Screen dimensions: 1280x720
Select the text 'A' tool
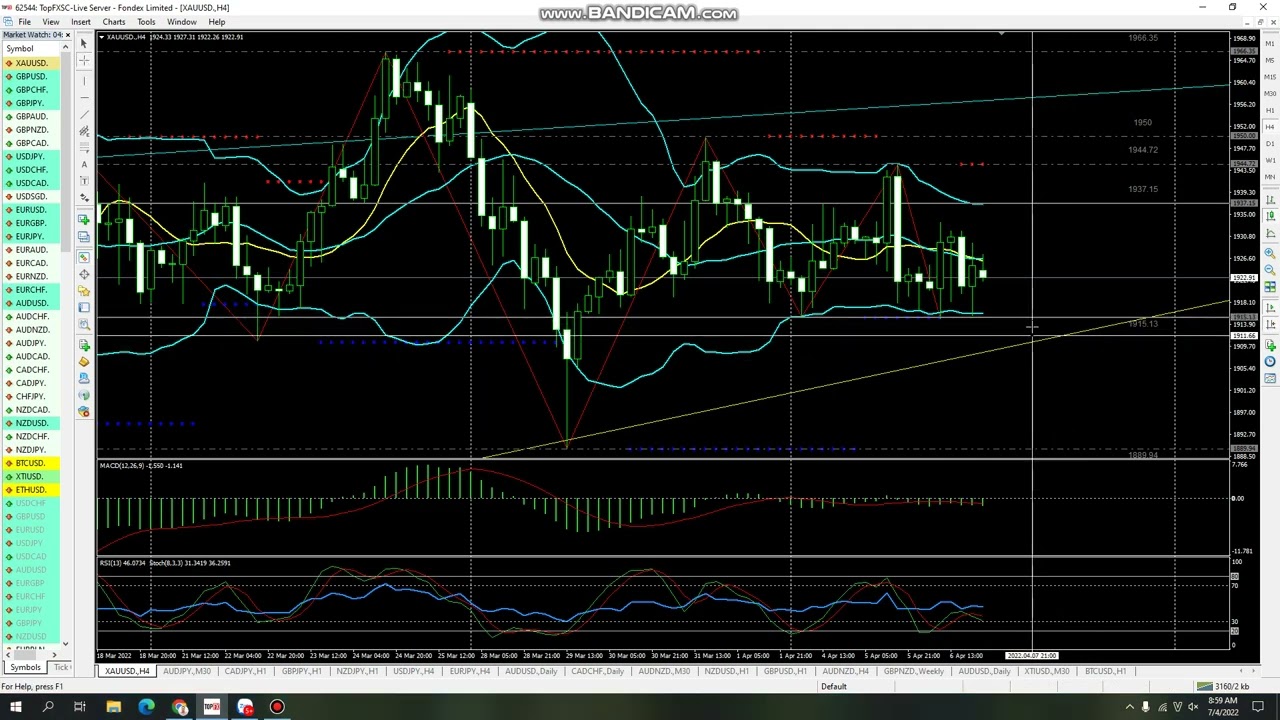click(84, 163)
